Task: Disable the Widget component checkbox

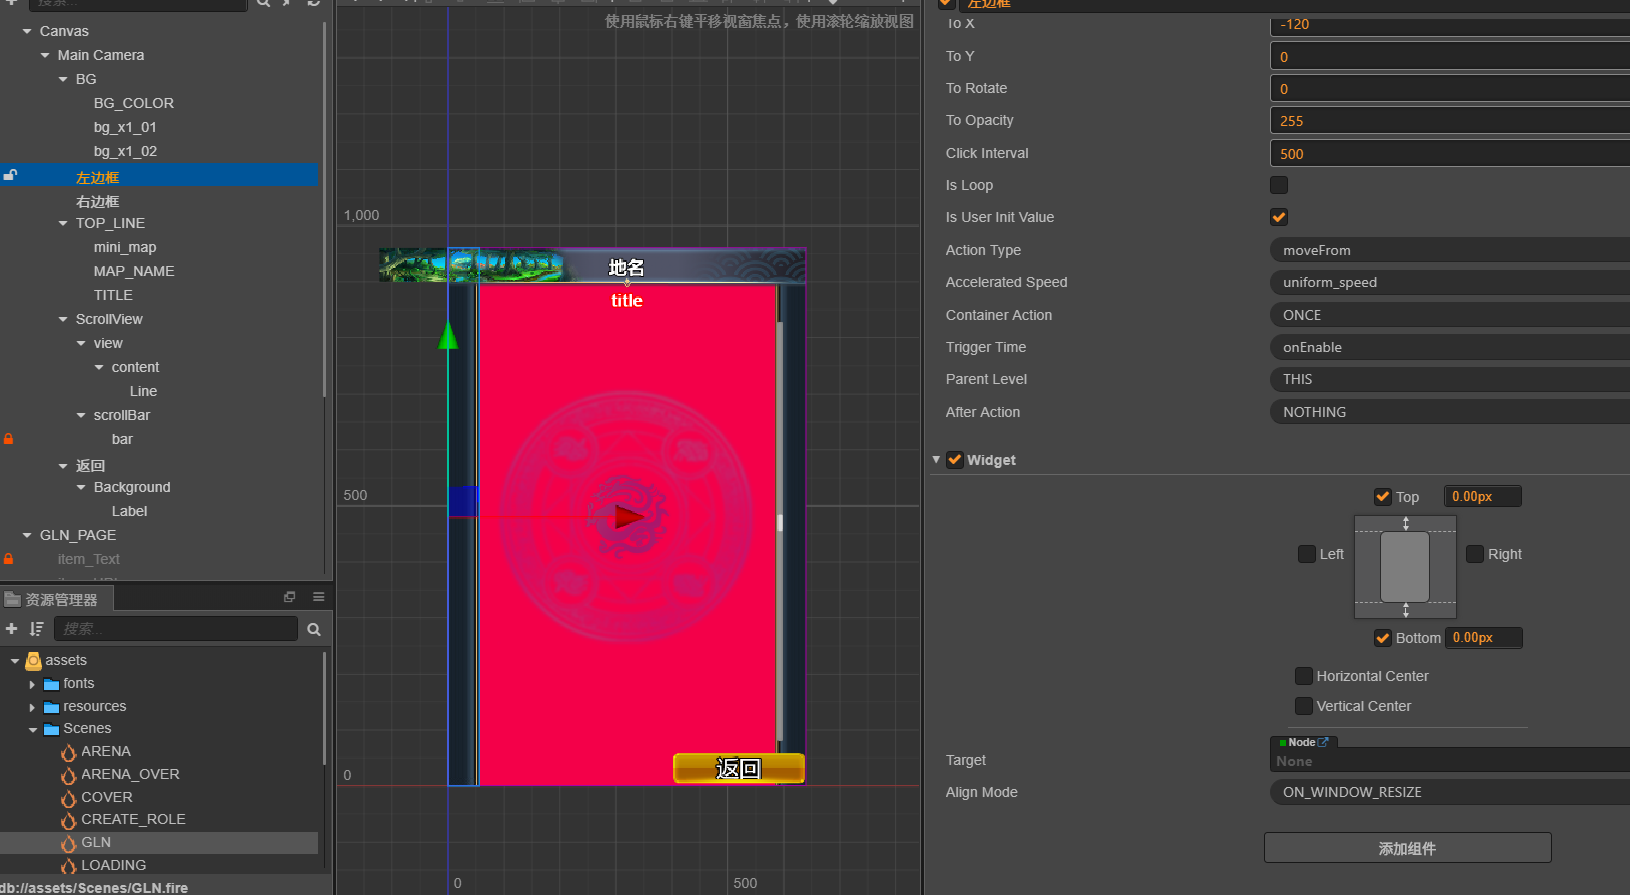Action: [x=955, y=460]
